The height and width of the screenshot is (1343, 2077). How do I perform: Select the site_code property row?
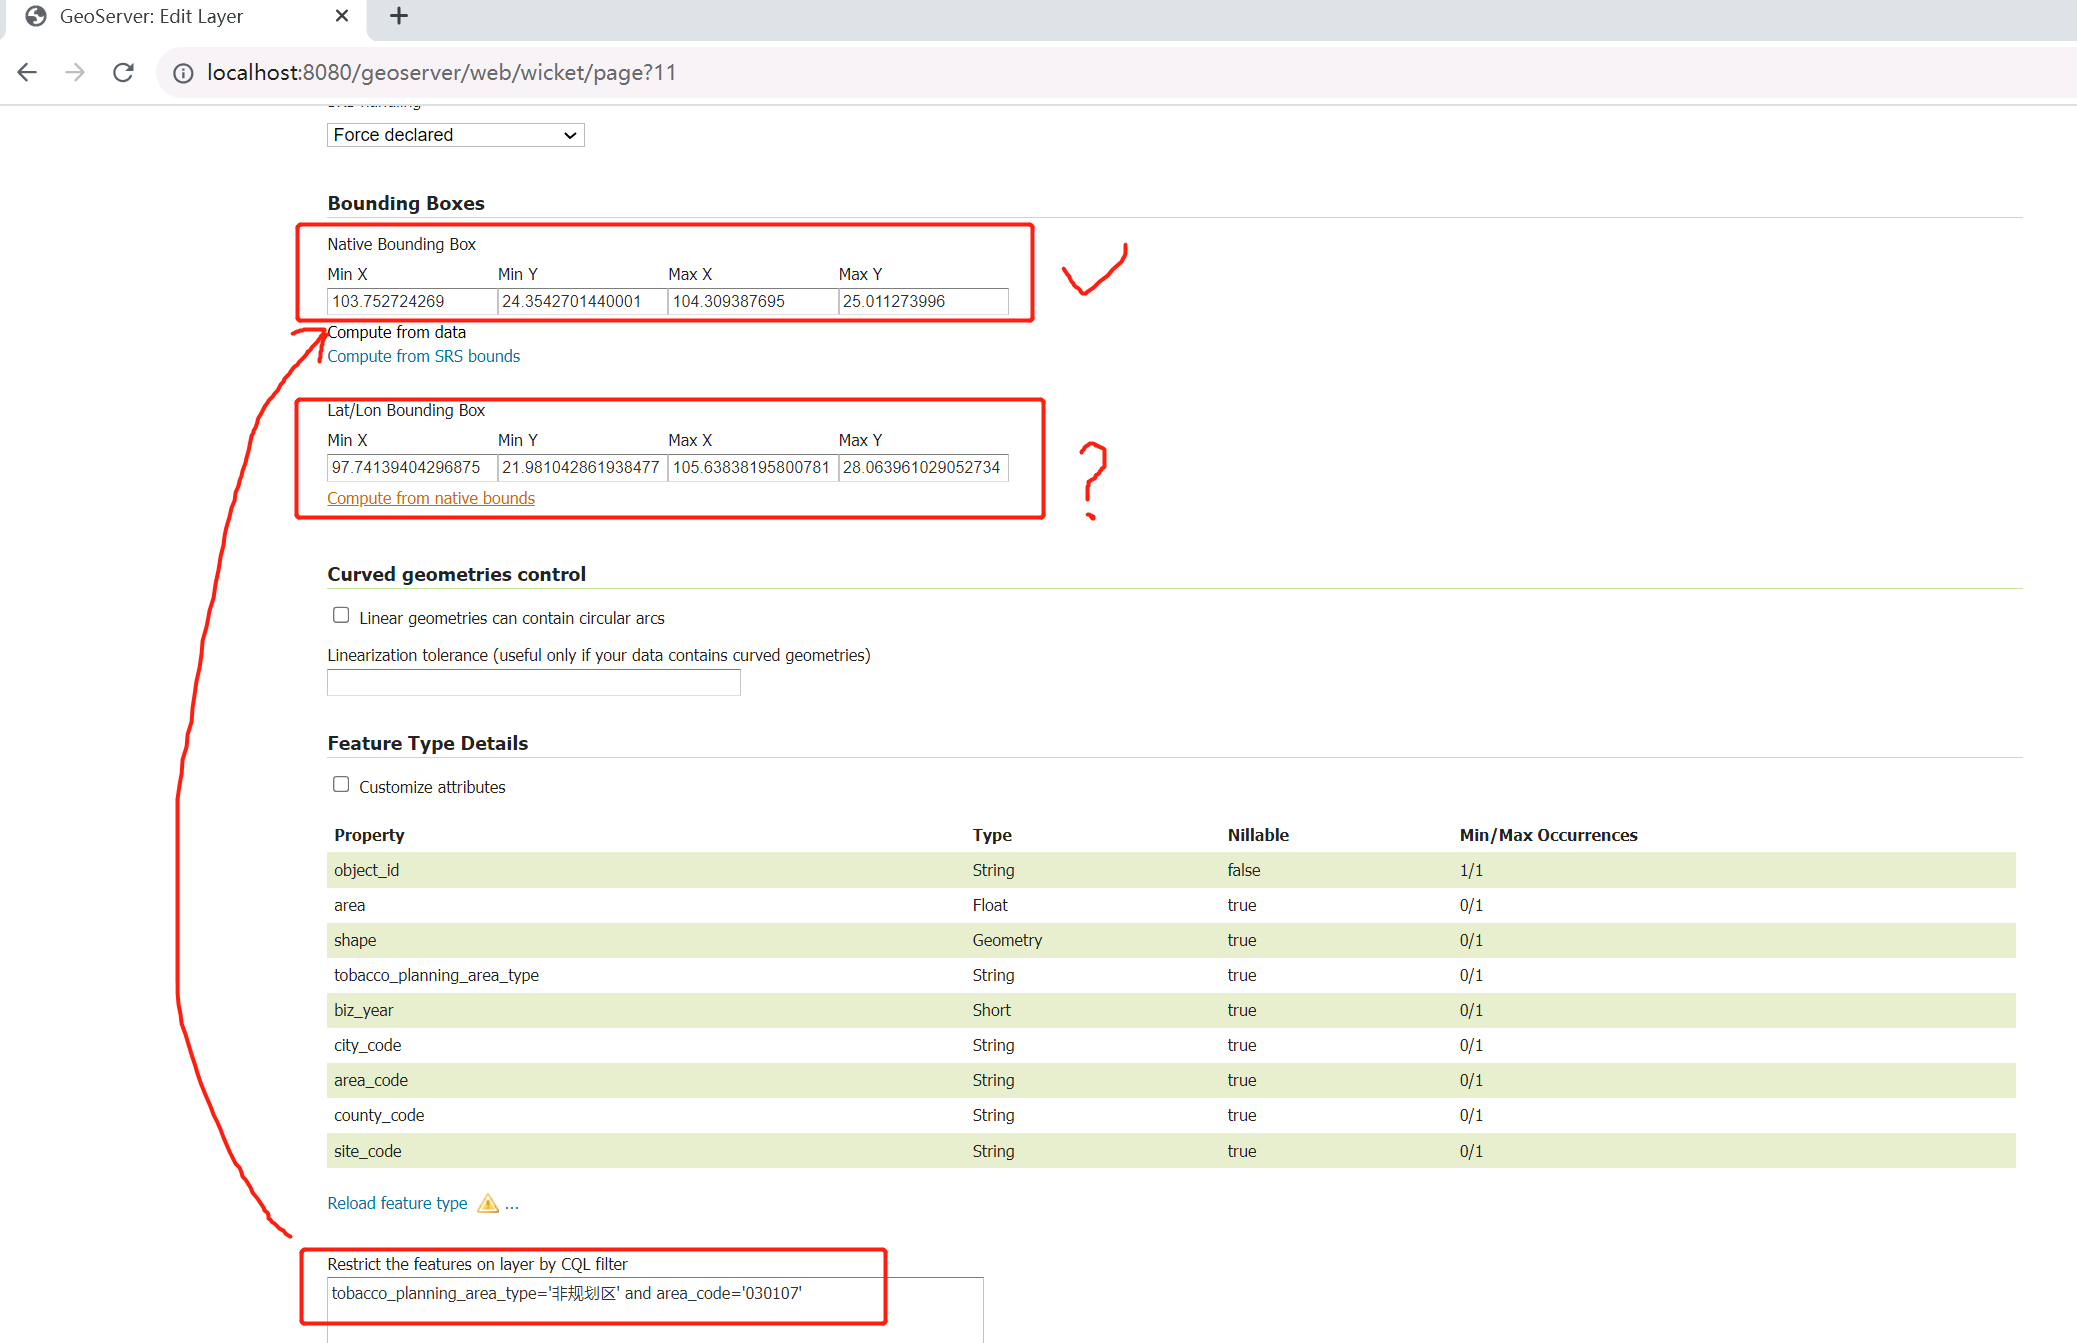pos(1171,1151)
